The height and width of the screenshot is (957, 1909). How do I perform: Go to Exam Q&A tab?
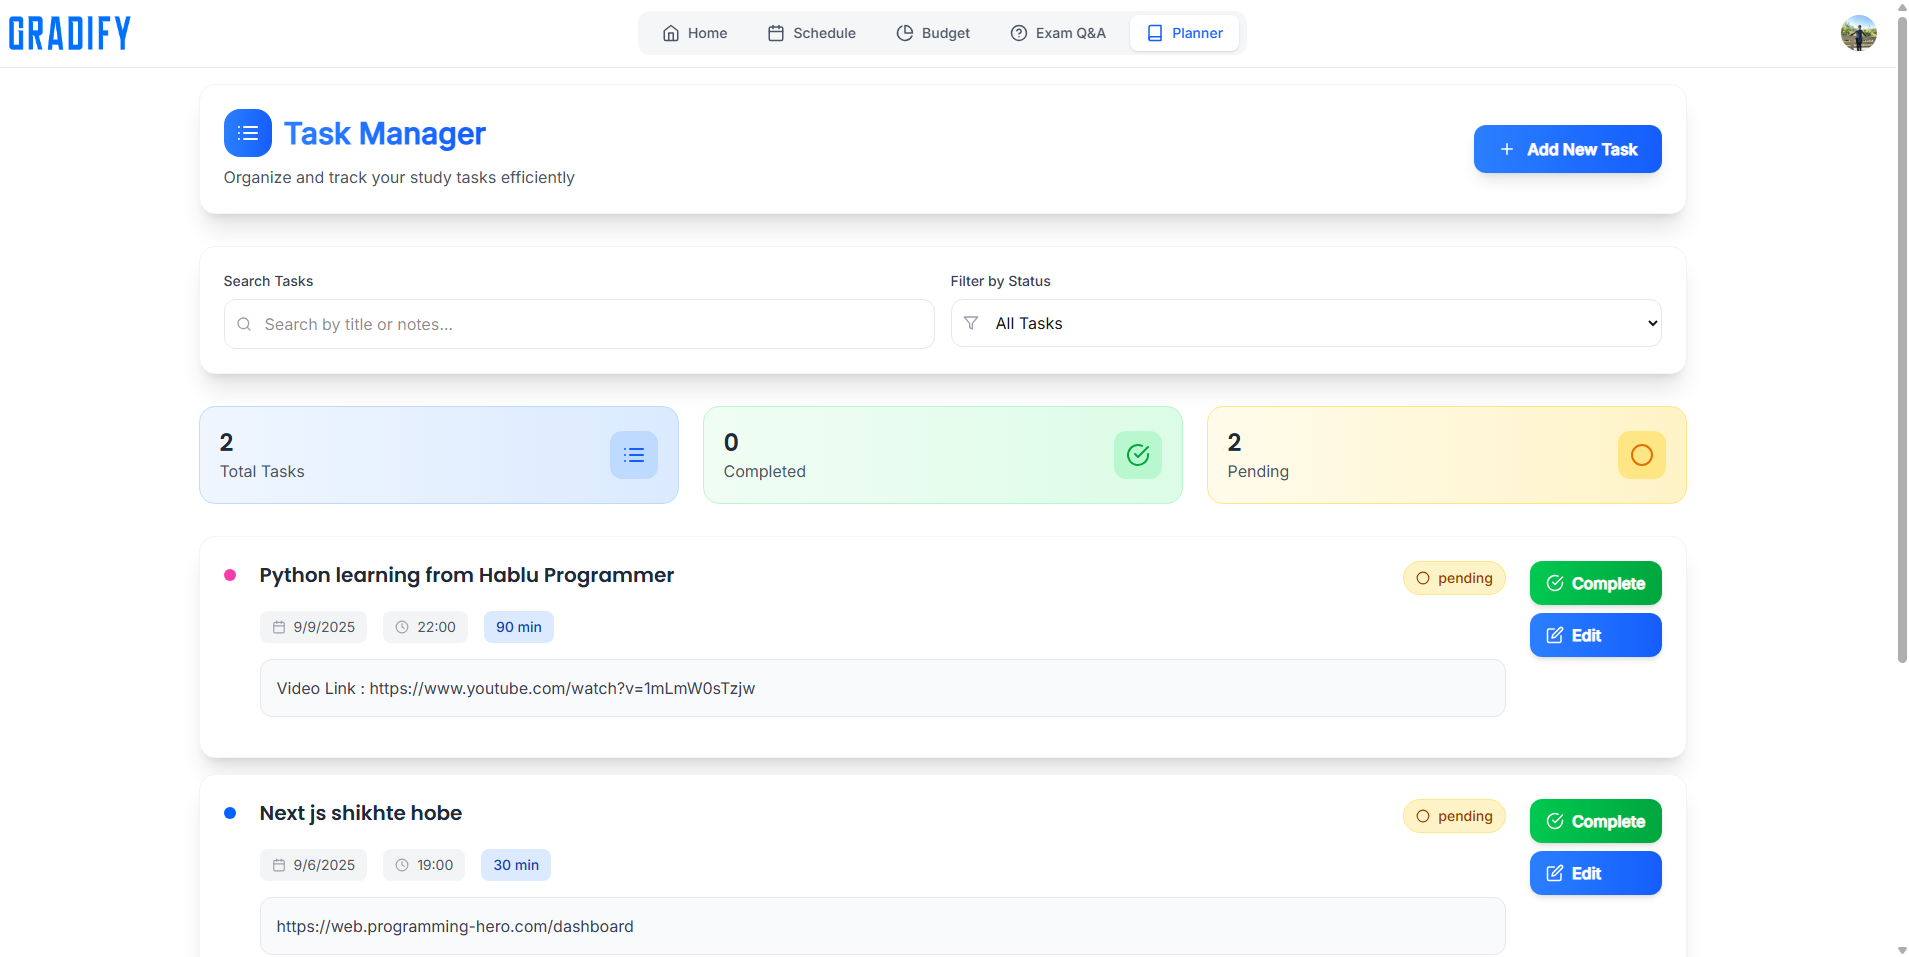tap(1058, 33)
